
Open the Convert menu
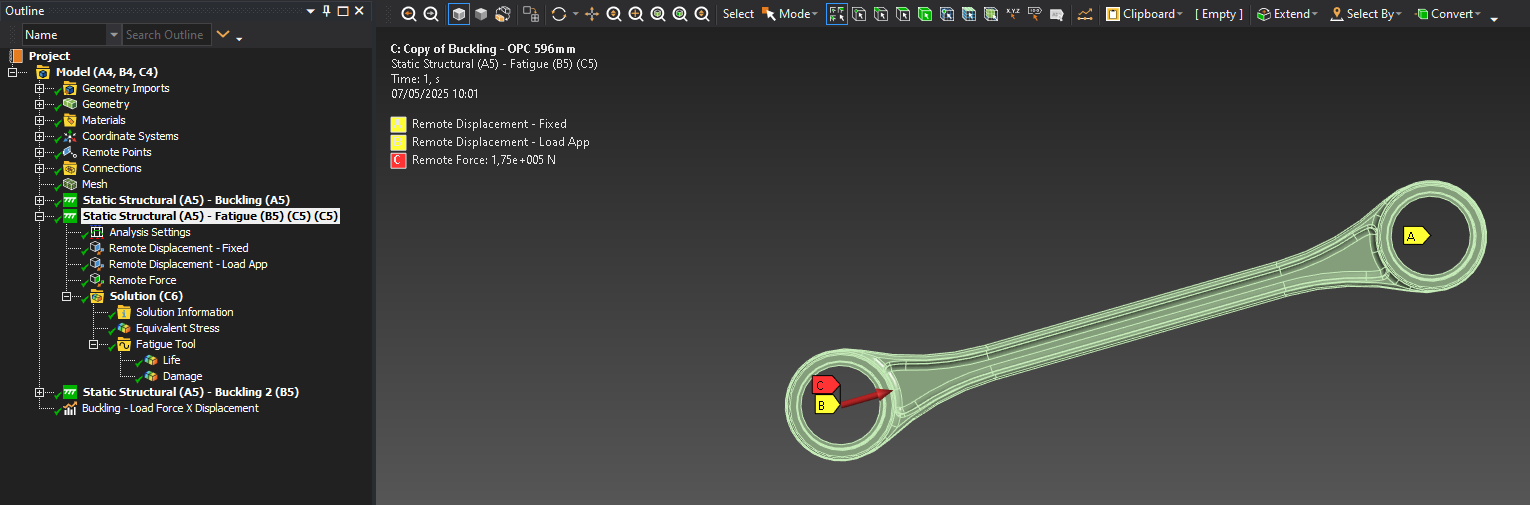tap(1446, 14)
